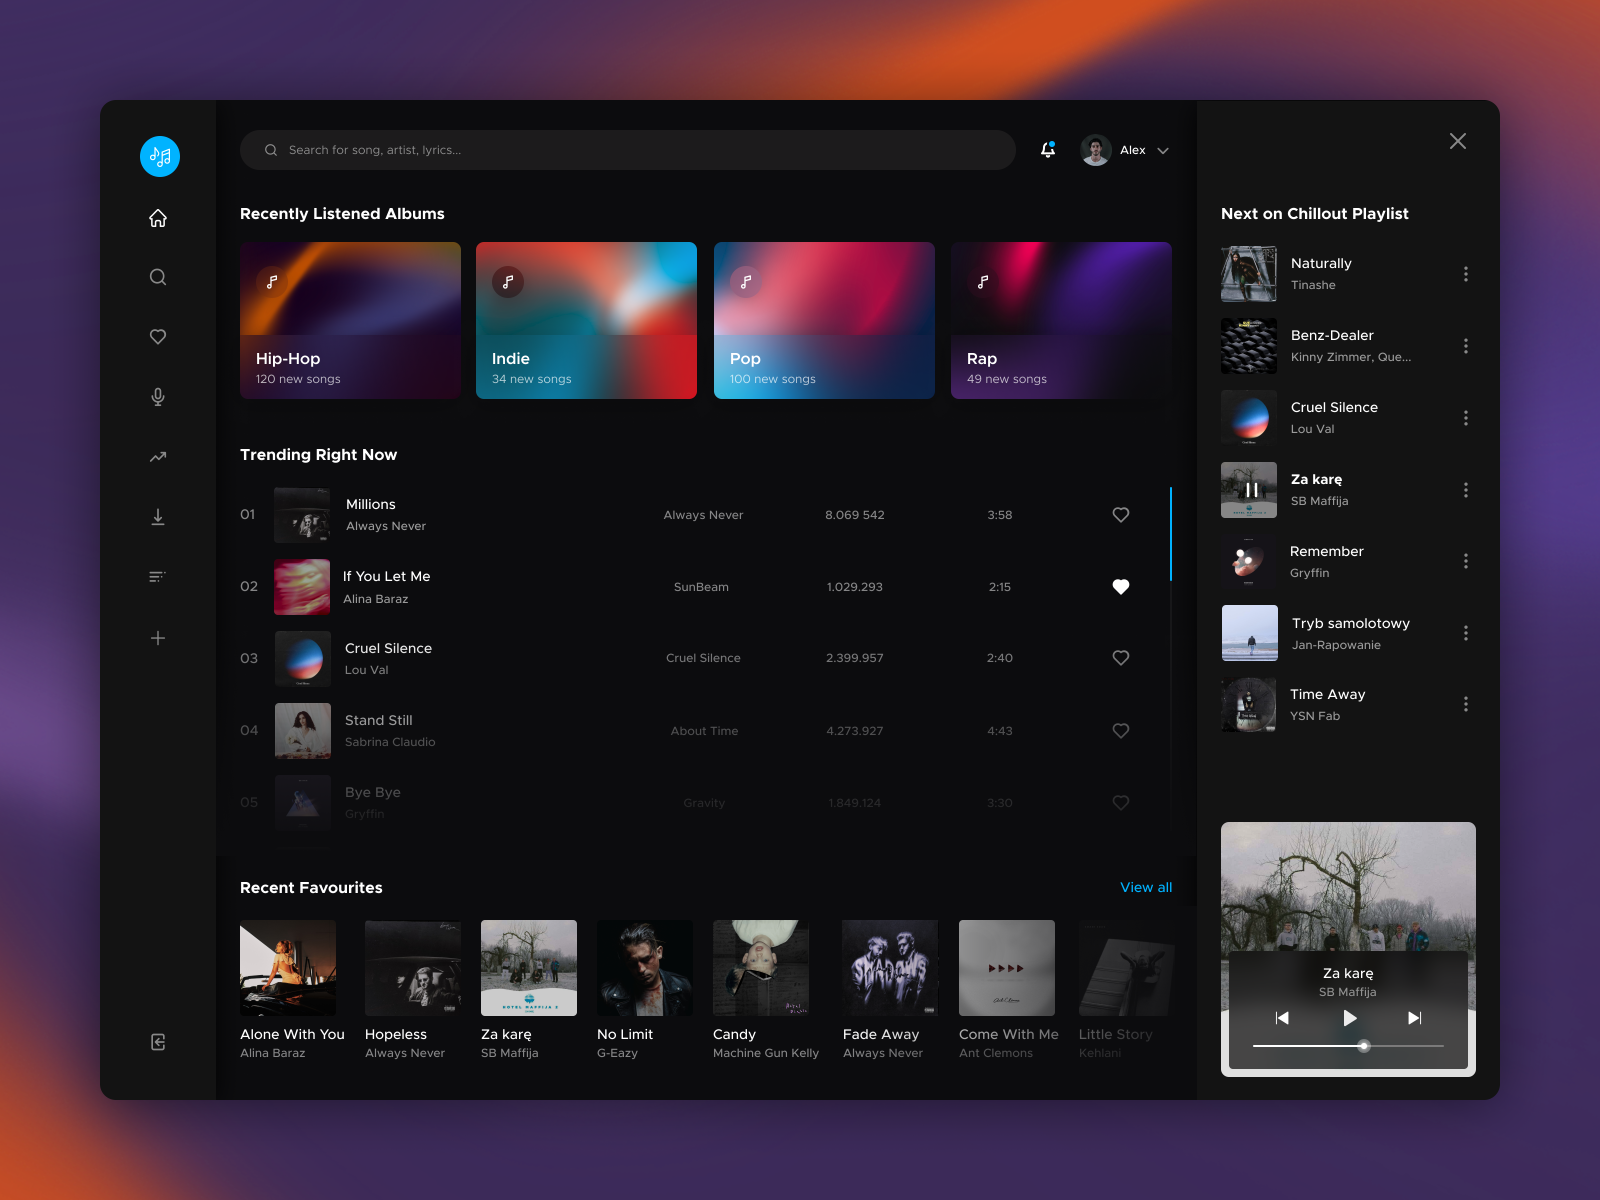
Task: Open Downloads from the sidebar
Action: coord(158,517)
